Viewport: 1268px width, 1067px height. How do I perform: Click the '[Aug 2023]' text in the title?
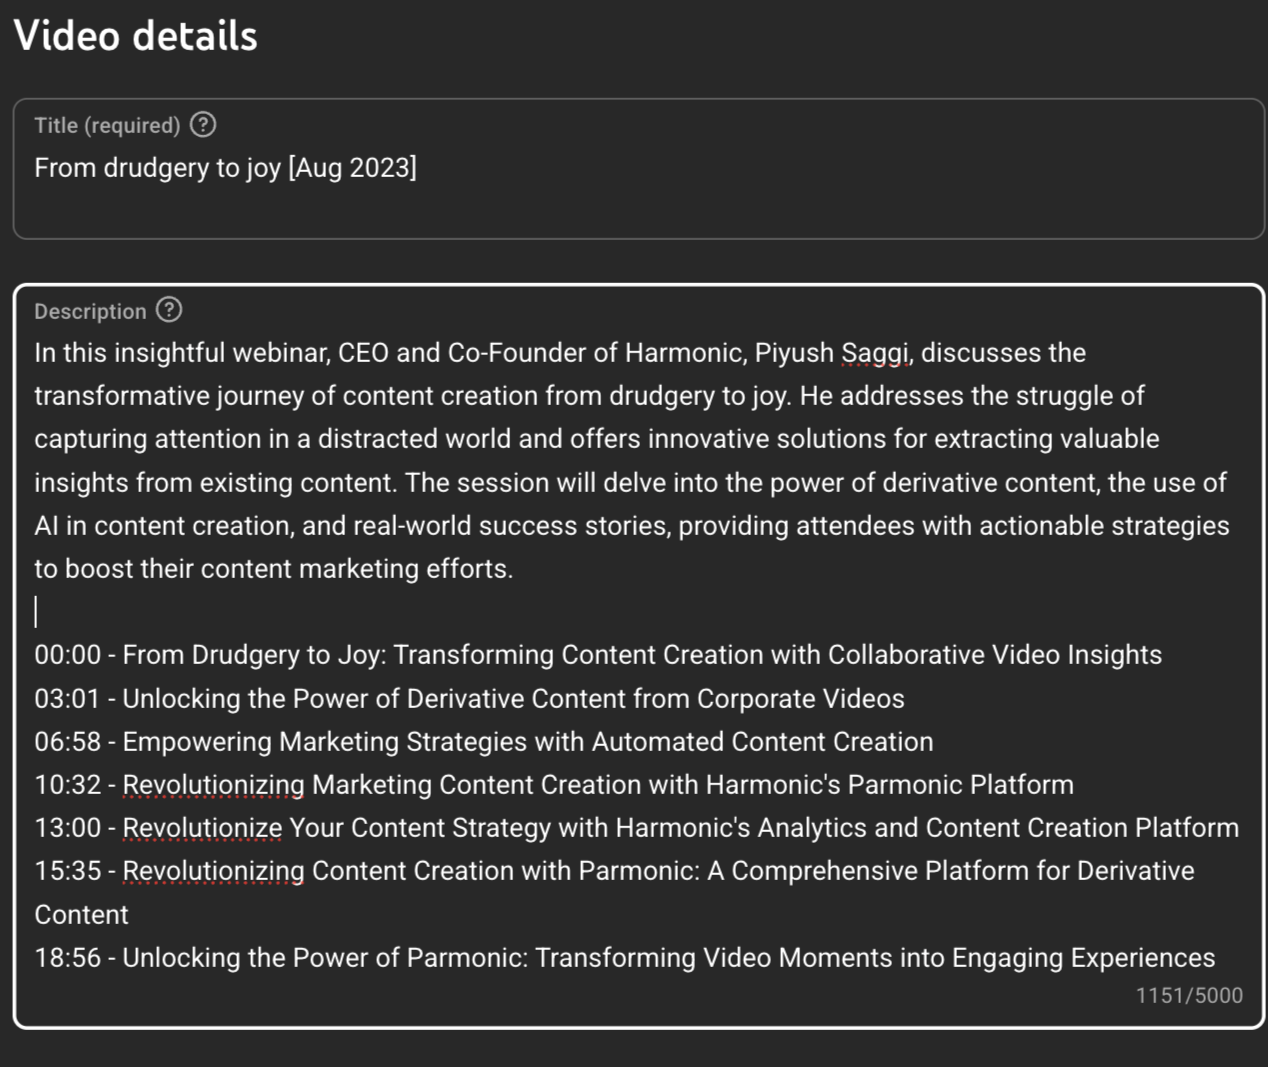352,168
